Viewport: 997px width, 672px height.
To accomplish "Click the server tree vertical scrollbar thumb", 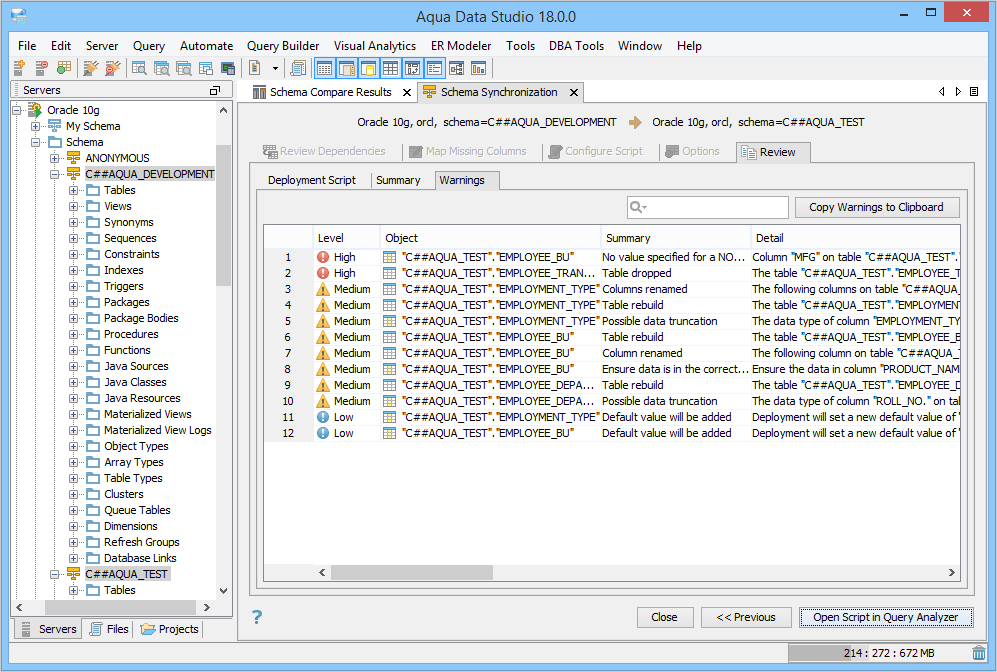I will 223,215.
